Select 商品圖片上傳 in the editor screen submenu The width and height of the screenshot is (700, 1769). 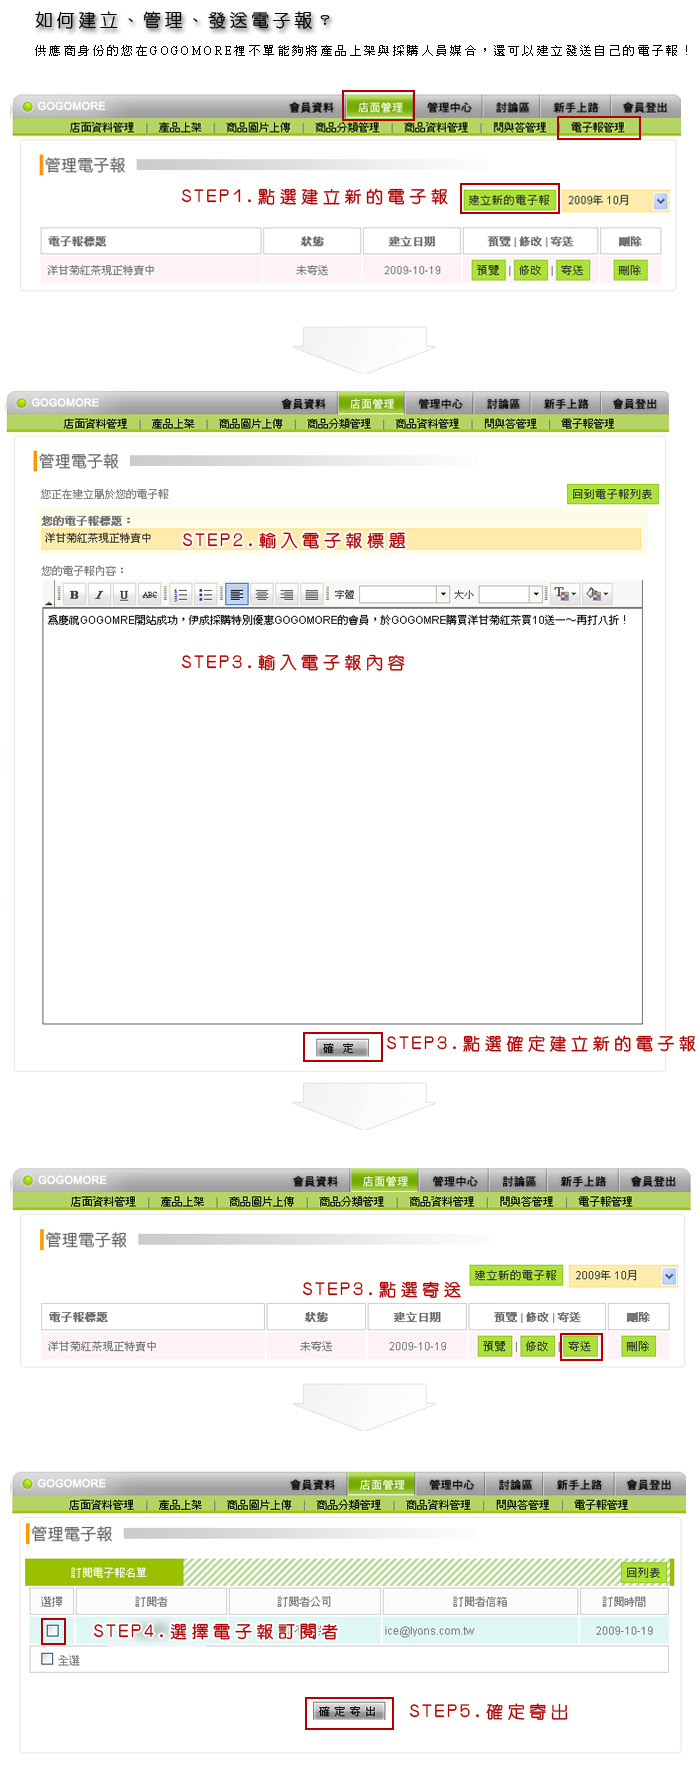point(251,424)
